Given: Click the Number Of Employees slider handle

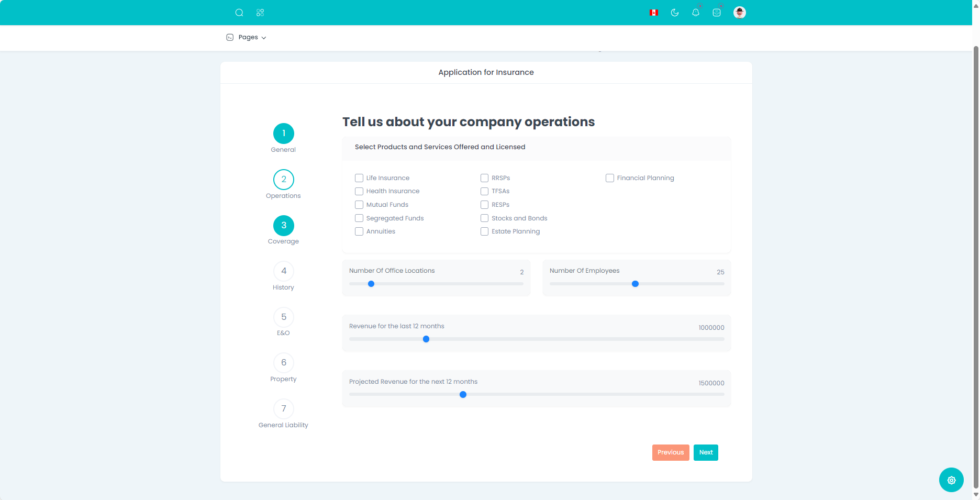Looking at the screenshot, I should [x=635, y=284].
